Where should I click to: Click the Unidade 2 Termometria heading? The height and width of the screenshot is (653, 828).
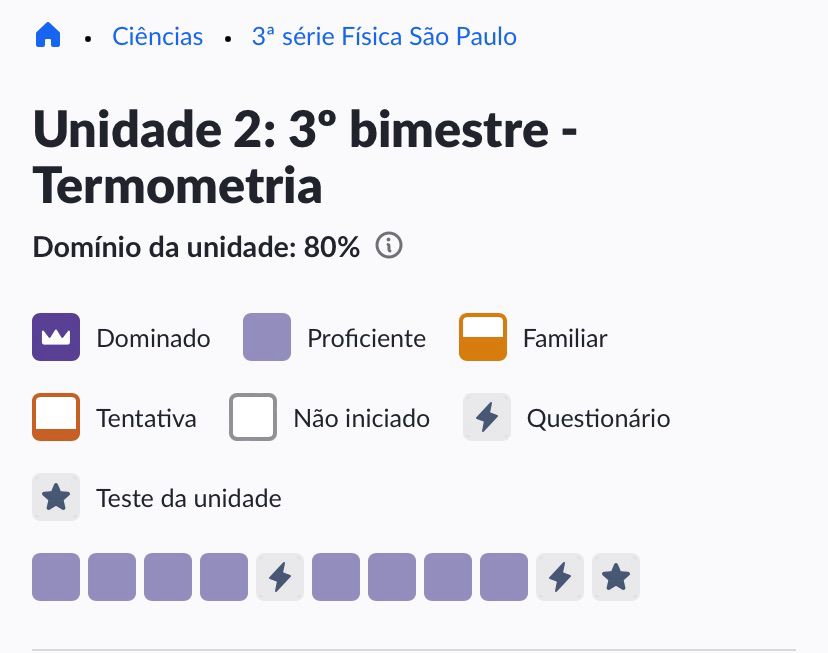point(305,157)
